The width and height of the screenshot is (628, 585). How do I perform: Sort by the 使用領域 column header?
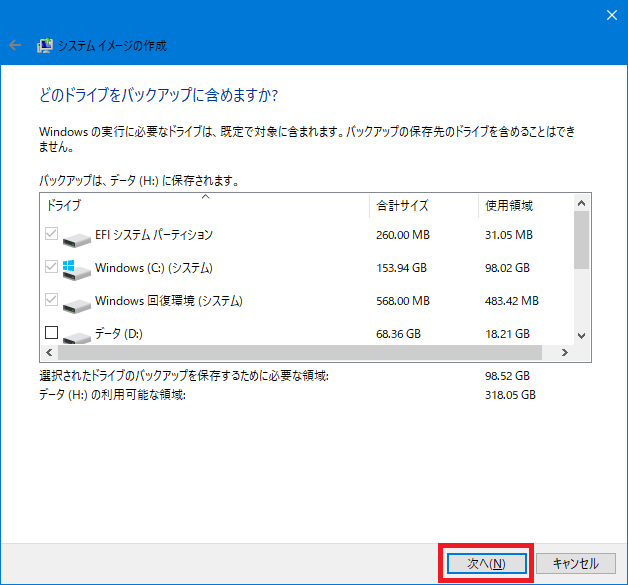(x=526, y=205)
